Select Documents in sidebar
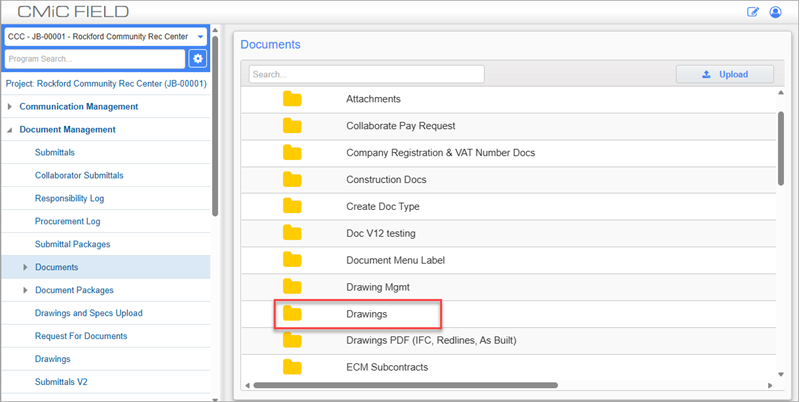 tap(57, 267)
